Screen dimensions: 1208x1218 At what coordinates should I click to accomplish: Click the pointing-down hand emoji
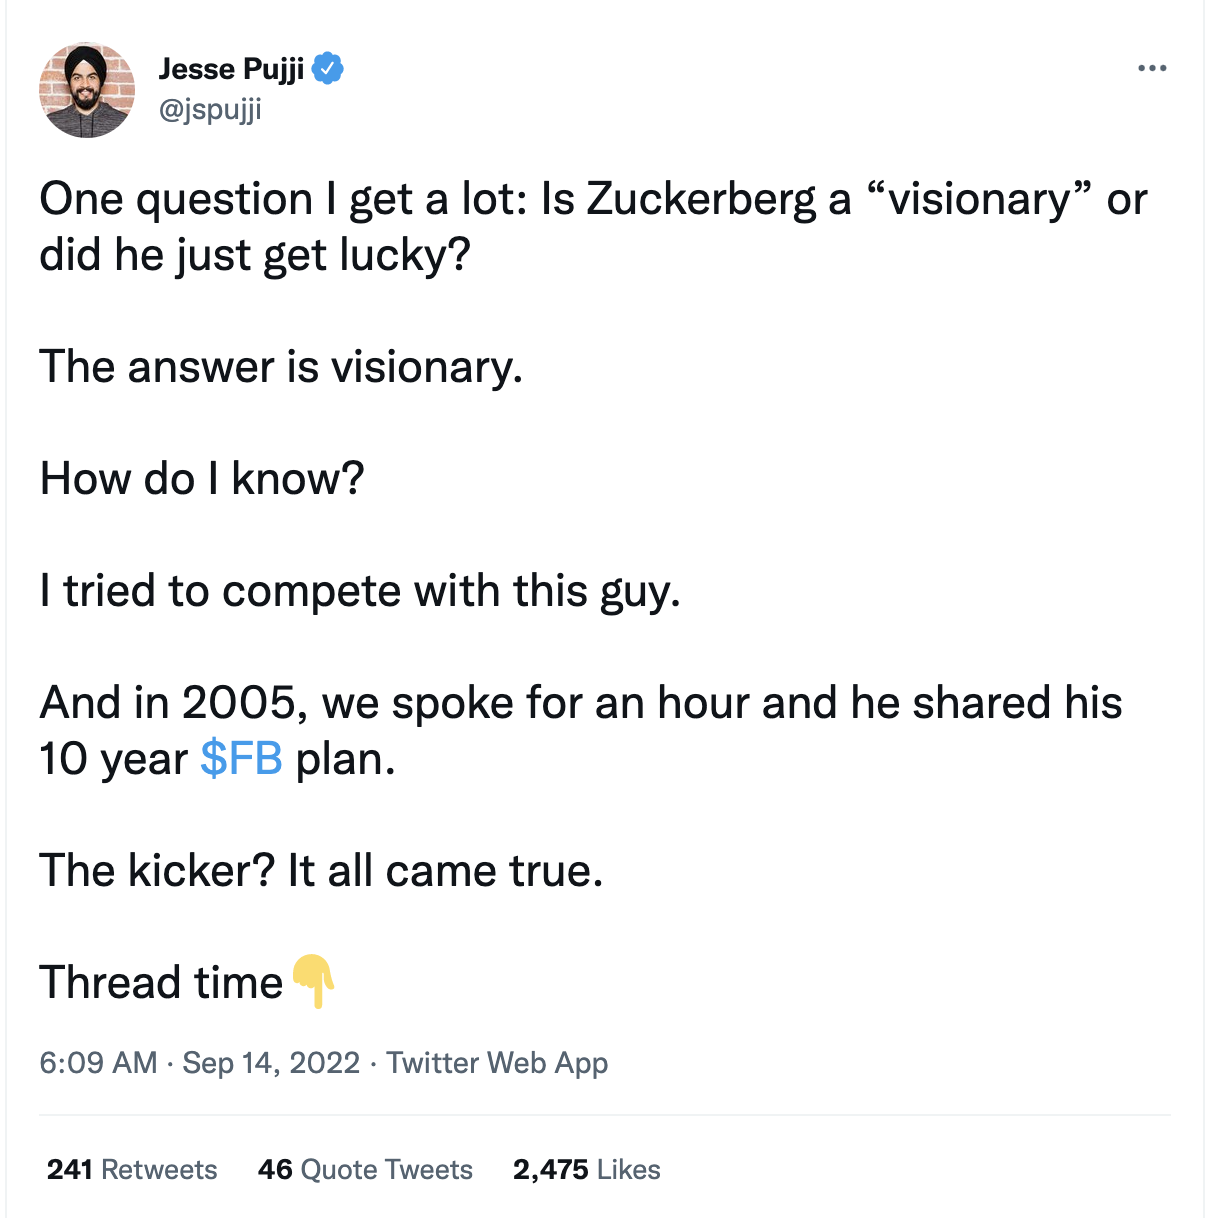click(312, 981)
